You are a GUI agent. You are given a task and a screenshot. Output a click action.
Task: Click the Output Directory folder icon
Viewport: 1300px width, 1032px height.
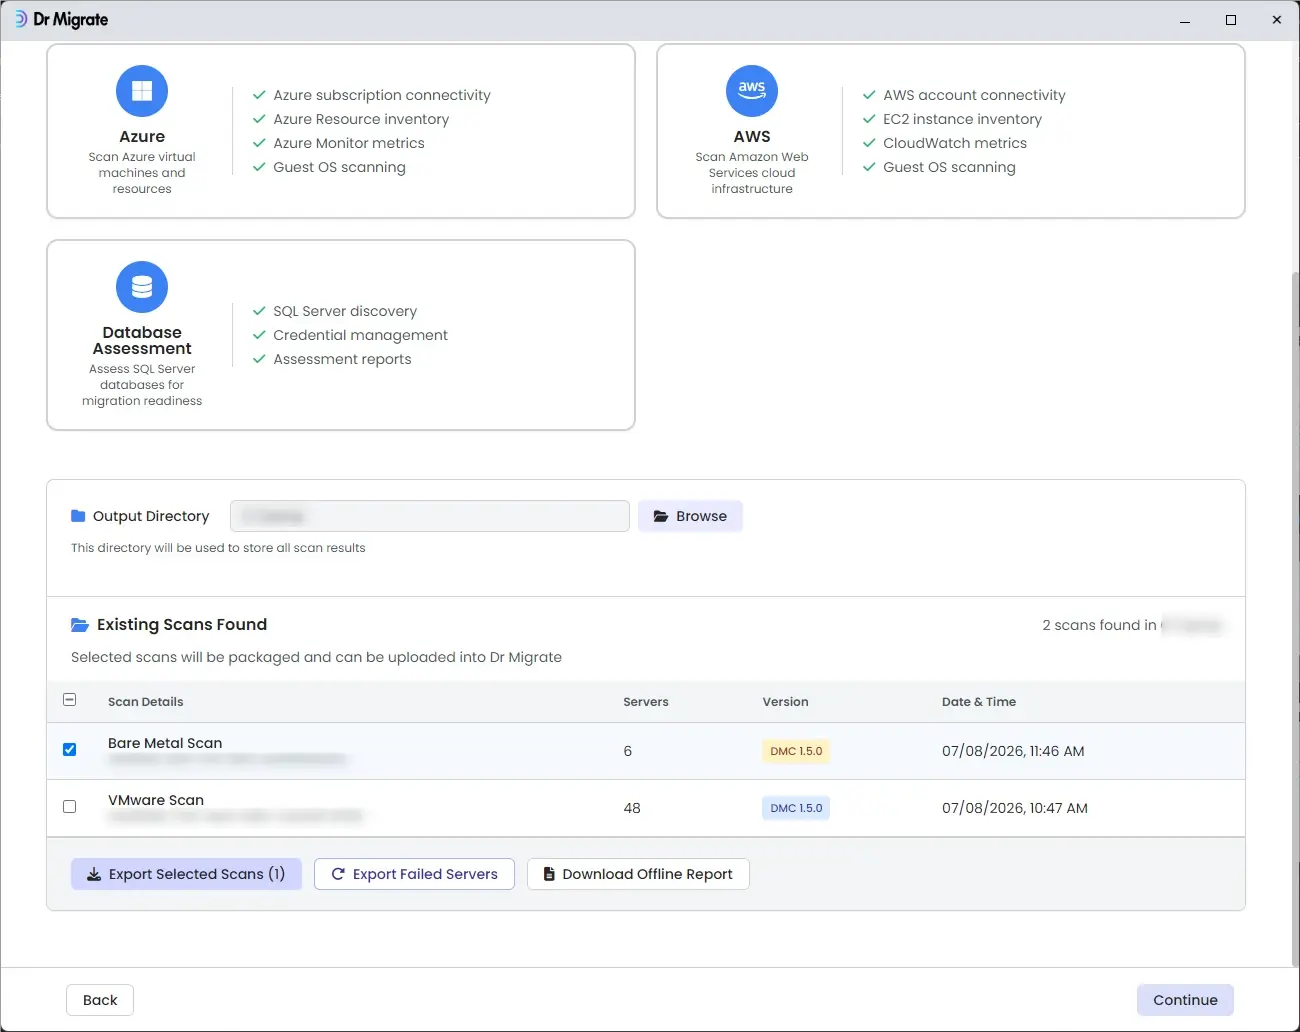click(78, 516)
